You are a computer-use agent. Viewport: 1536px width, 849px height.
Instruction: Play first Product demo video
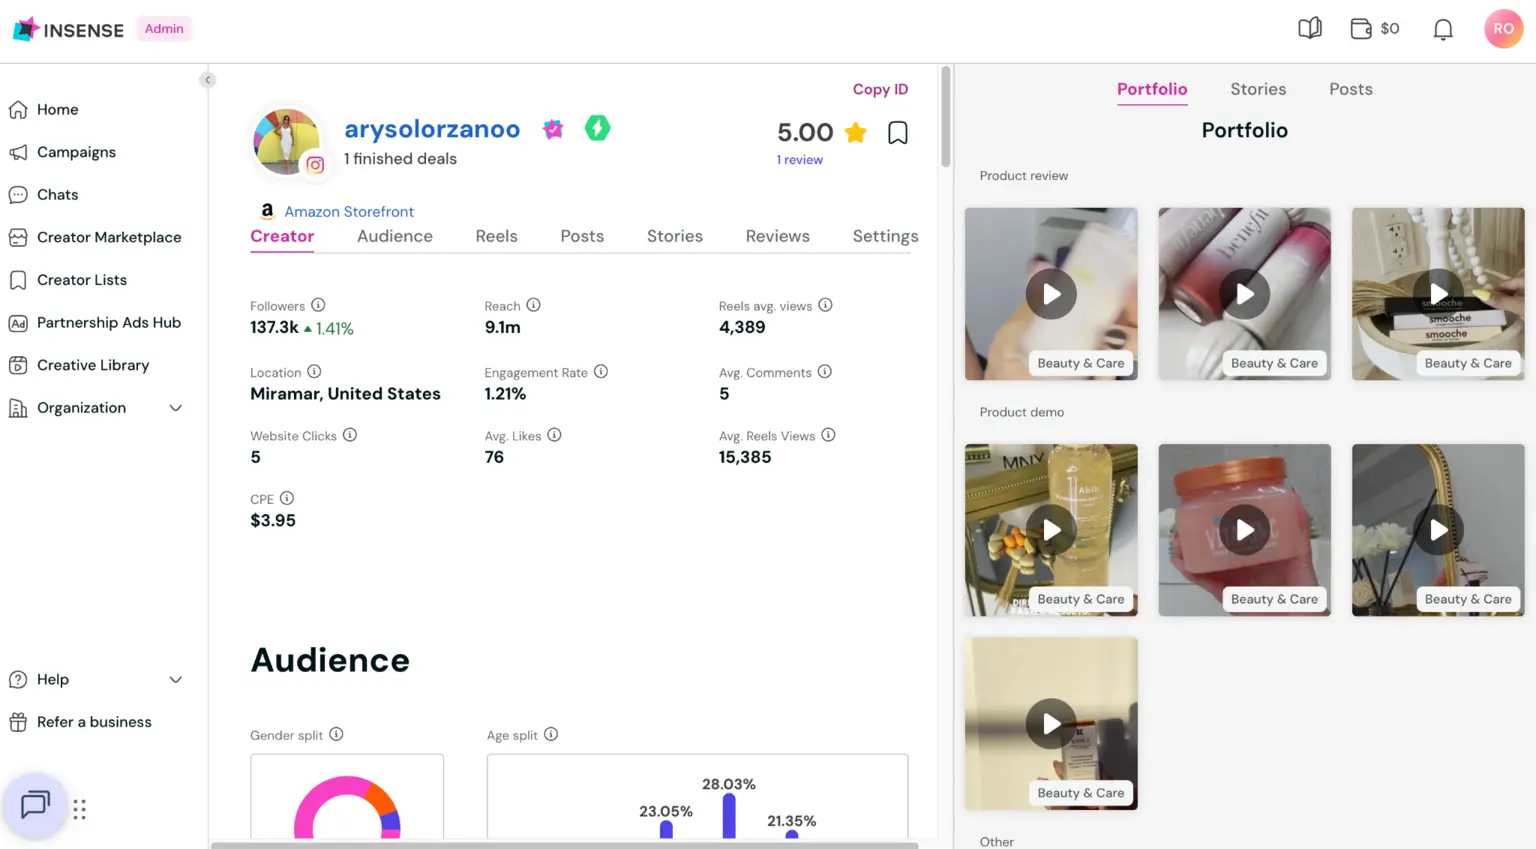[x=1051, y=530]
